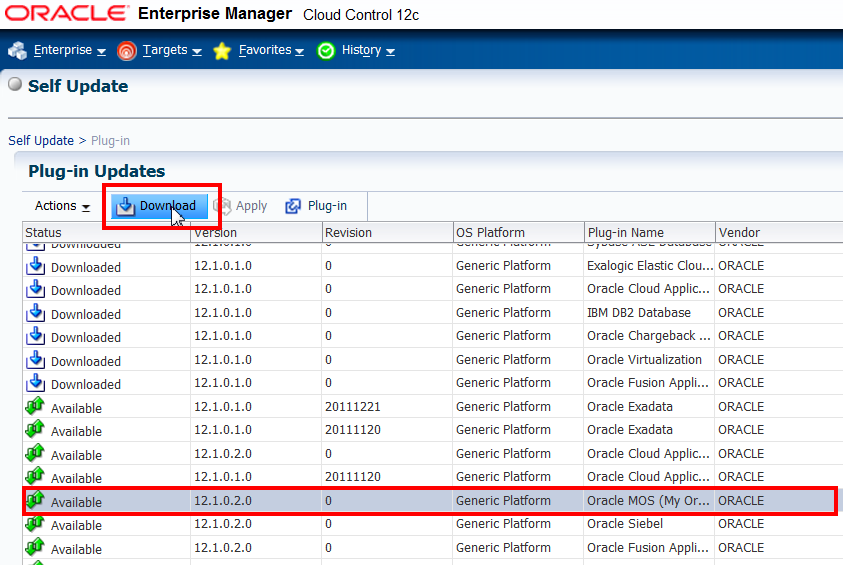Click the Apply toolbar icon
Viewport: 843px width, 565px height.
pos(222,206)
